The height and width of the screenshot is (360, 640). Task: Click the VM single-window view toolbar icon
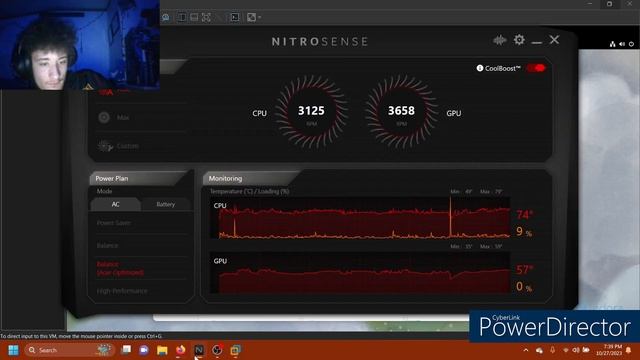(194, 17)
